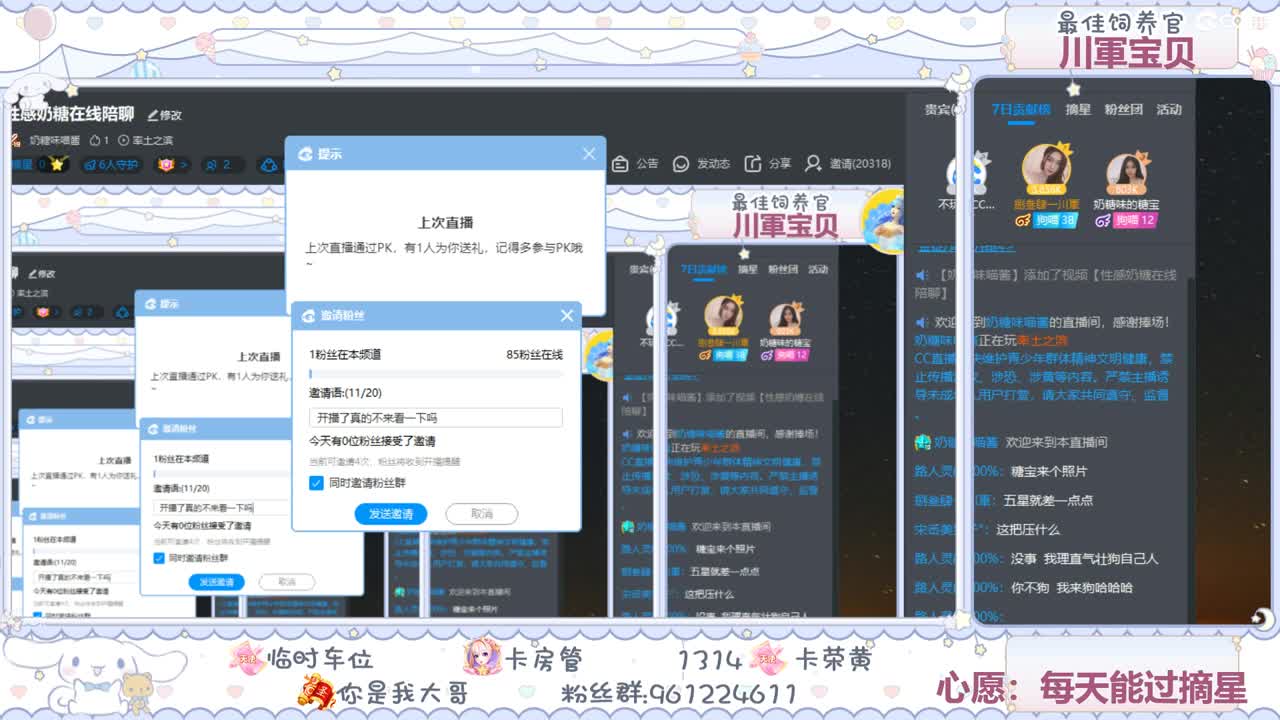This screenshot has width=1280, height=720.
Task: Close the largest 提示 dialog
Action: point(589,154)
